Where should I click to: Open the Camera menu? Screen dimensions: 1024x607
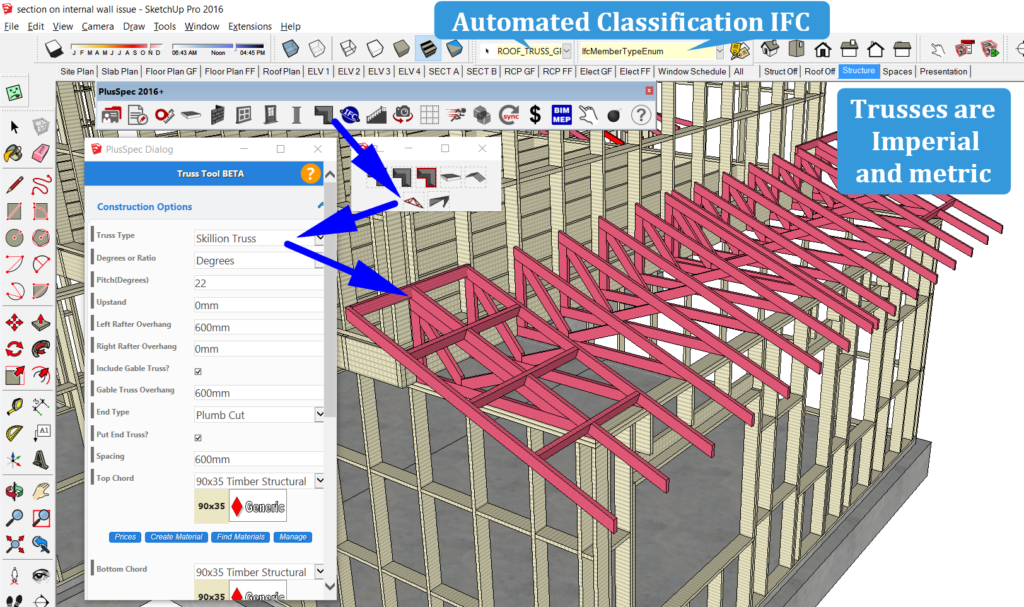tap(97, 26)
